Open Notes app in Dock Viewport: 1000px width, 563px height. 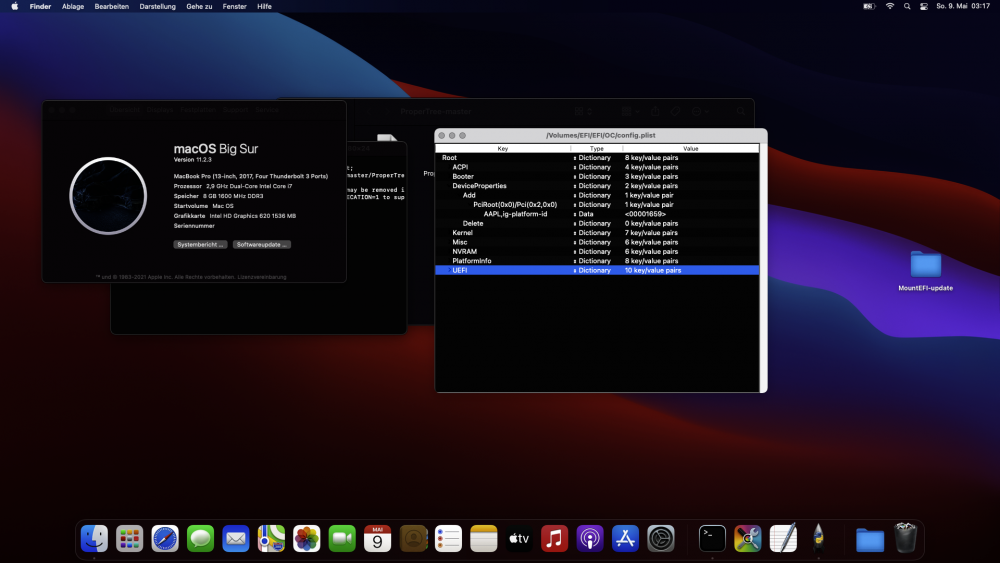coord(483,539)
